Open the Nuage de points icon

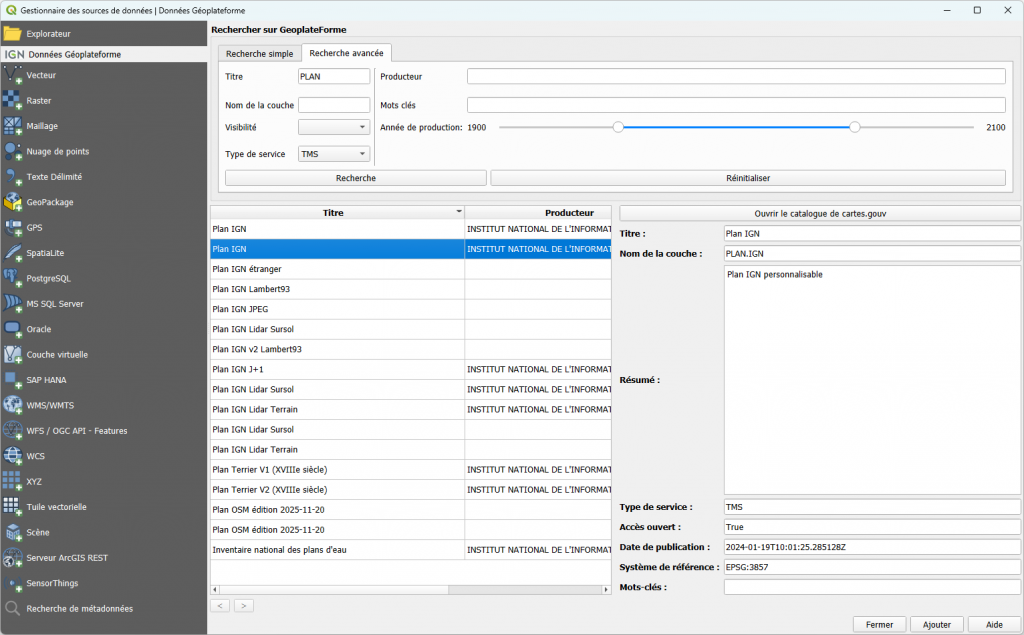pos(13,151)
